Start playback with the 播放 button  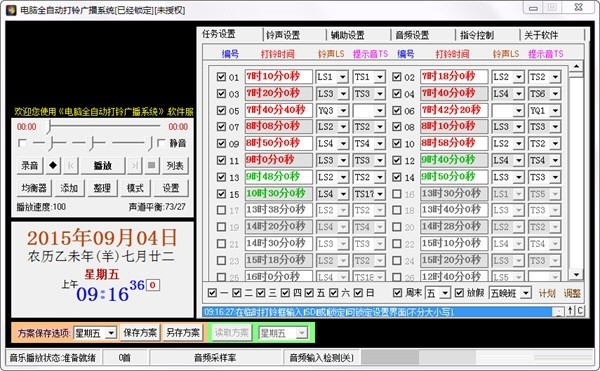tap(103, 166)
